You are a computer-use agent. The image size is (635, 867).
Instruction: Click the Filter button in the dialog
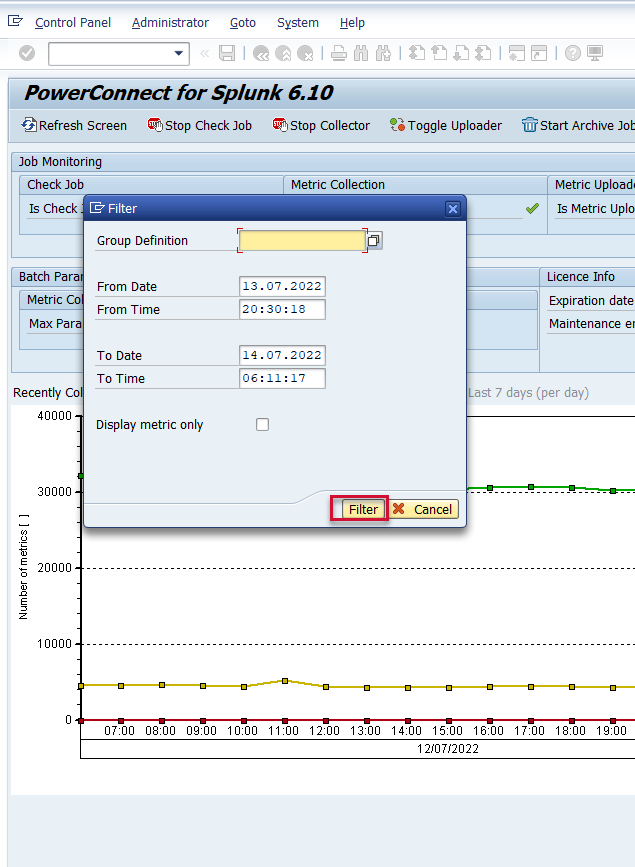point(360,509)
